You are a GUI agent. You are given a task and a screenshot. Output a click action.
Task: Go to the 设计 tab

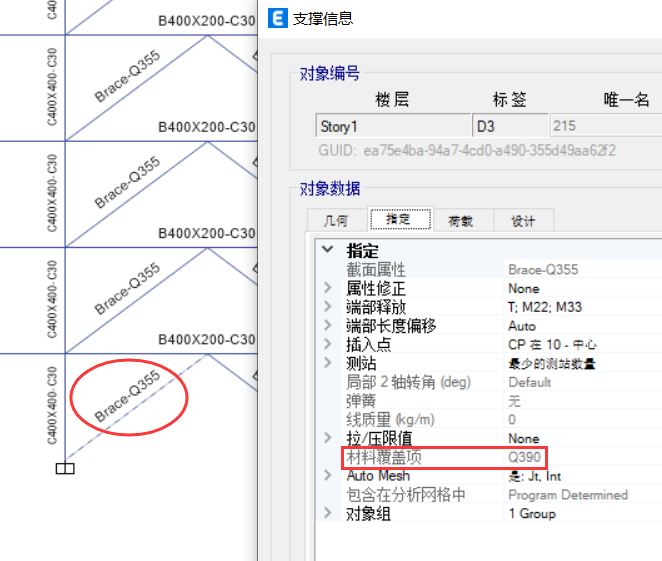click(522, 221)
